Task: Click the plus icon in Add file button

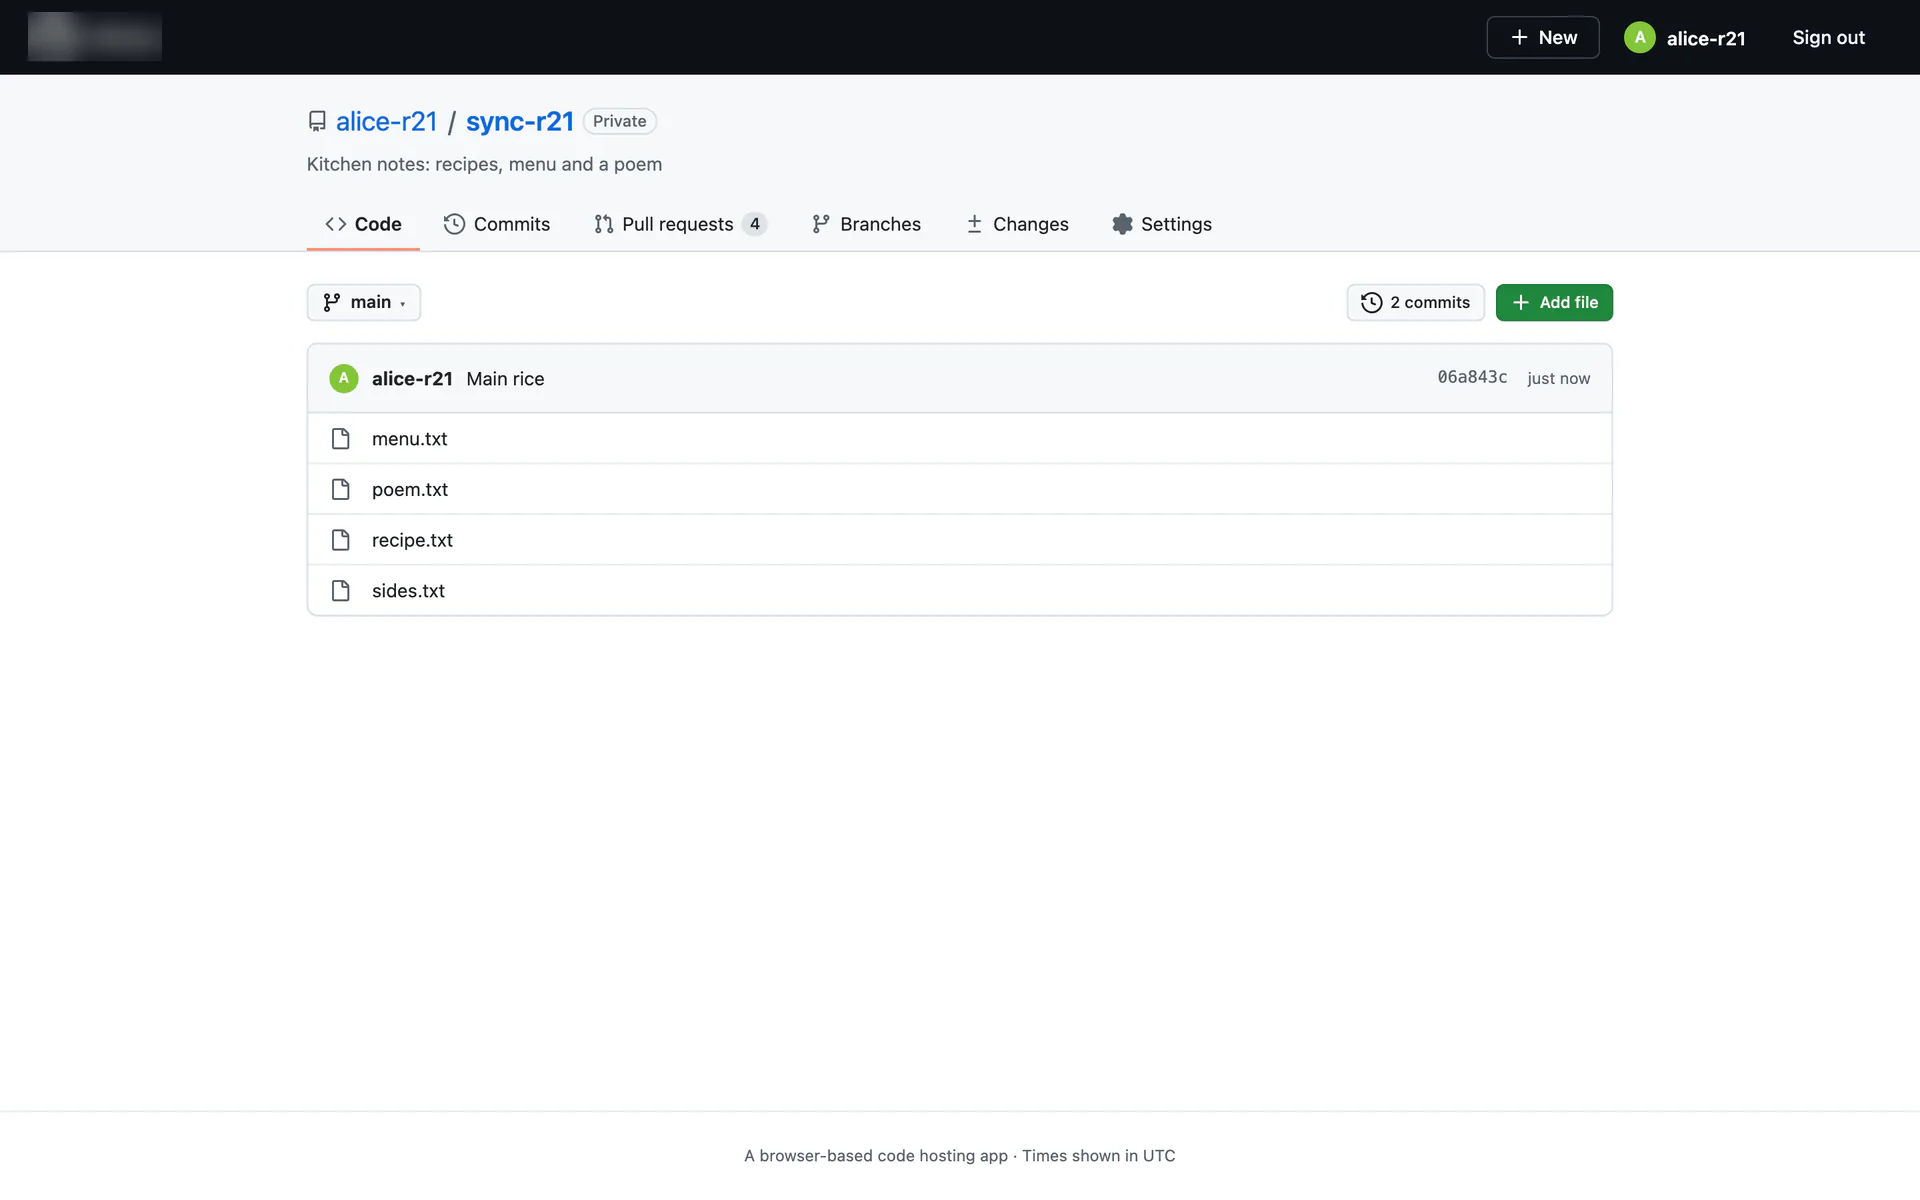Action: coord(1520,303)
